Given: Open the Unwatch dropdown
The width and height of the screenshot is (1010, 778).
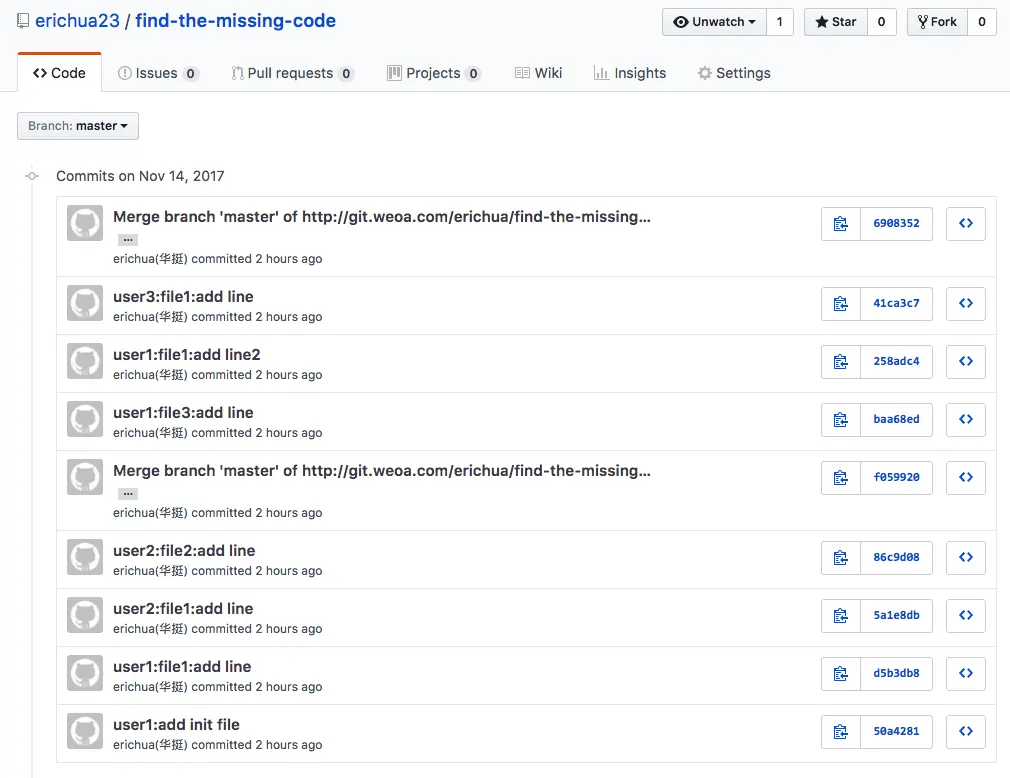Looking at the screenshot, I should tap(714, 22).
